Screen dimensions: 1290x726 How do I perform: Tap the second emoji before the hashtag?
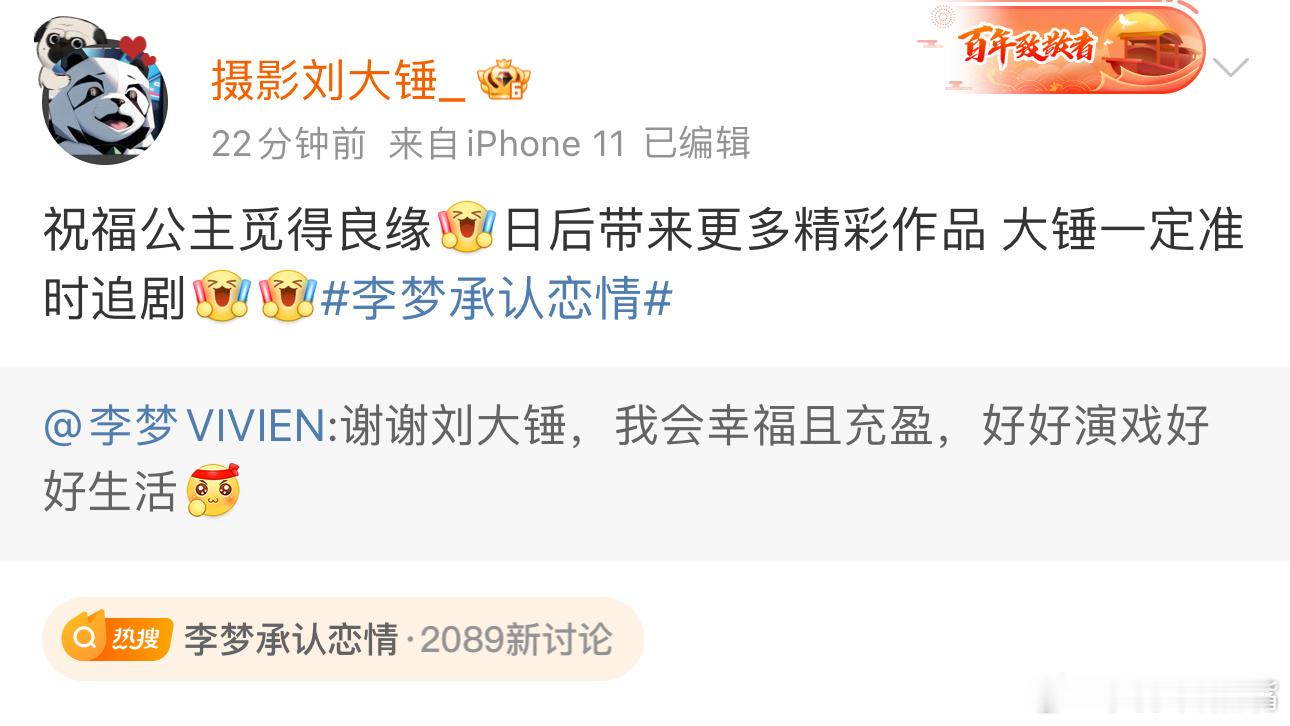[x=288, y=297]
